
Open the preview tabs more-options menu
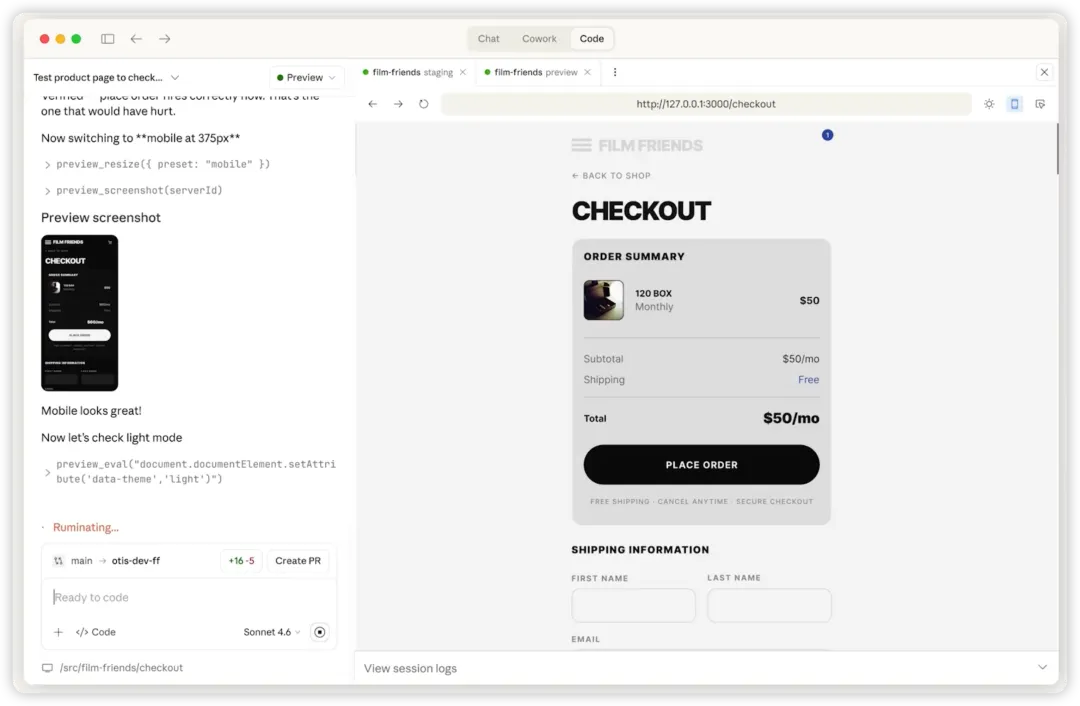click(615, 72)
